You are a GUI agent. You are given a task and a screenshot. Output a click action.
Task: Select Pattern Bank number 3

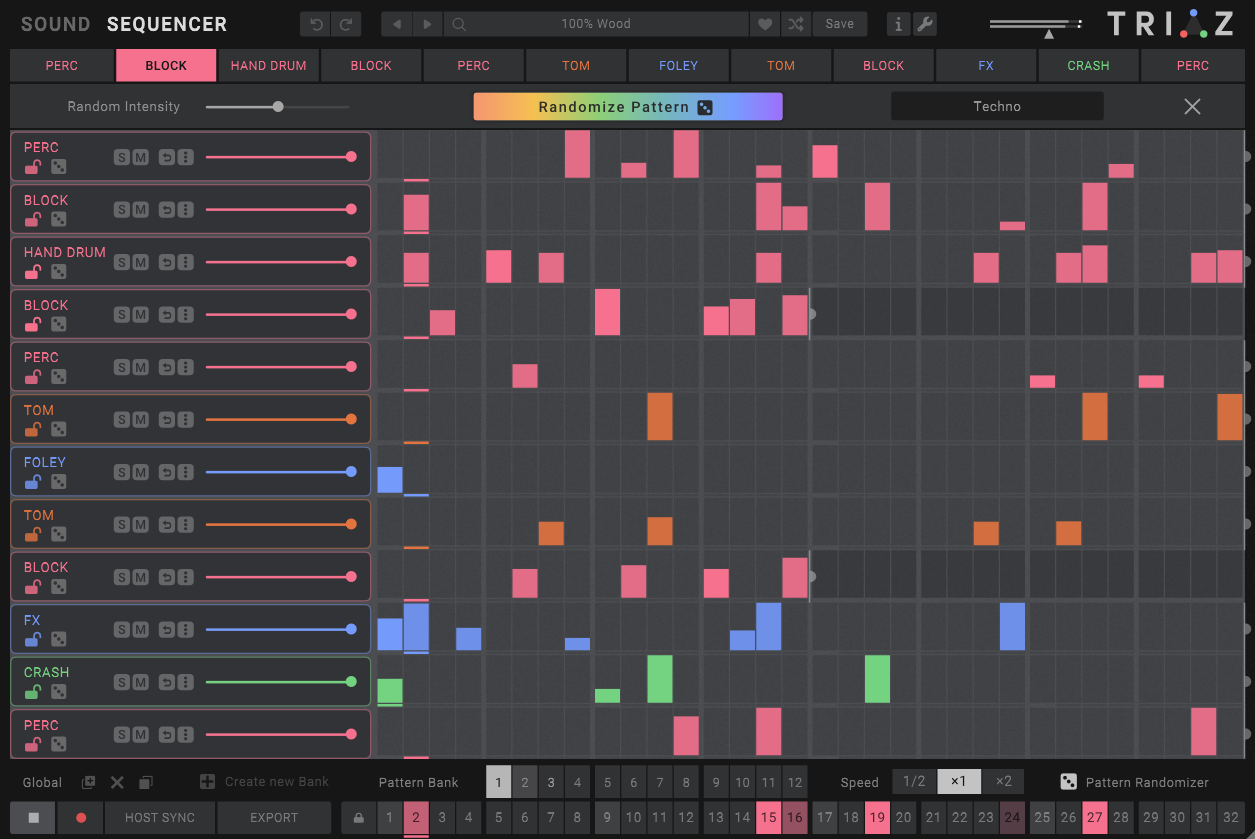(551, 782)
